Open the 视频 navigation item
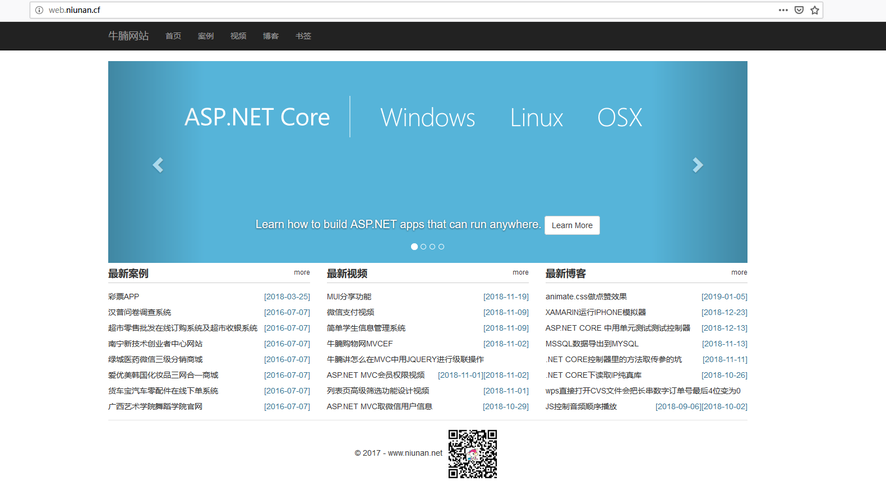 tap(238, 36)
